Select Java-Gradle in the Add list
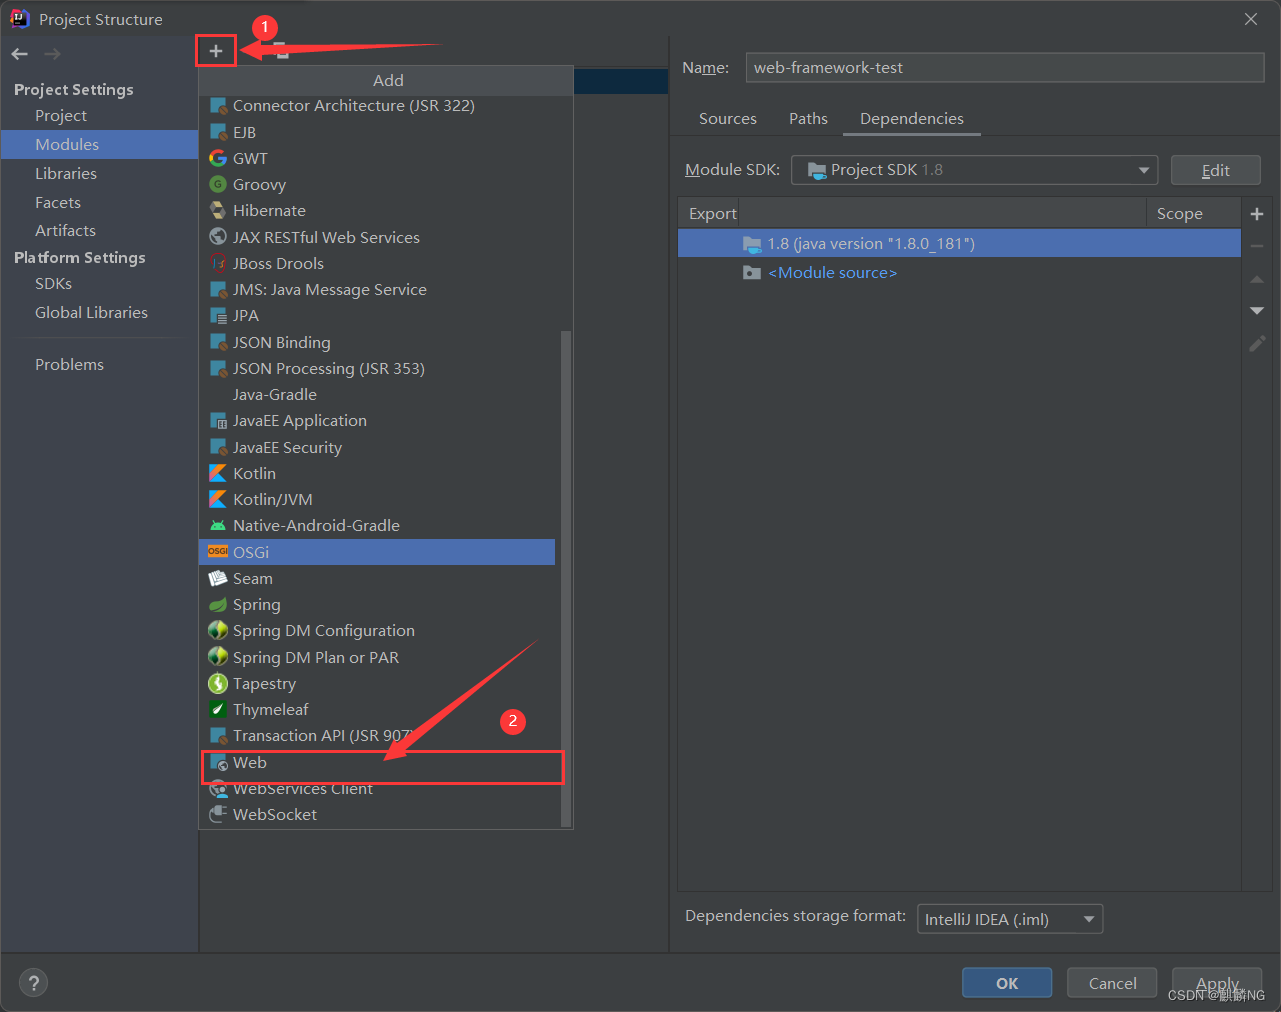 tap(377, 394)
